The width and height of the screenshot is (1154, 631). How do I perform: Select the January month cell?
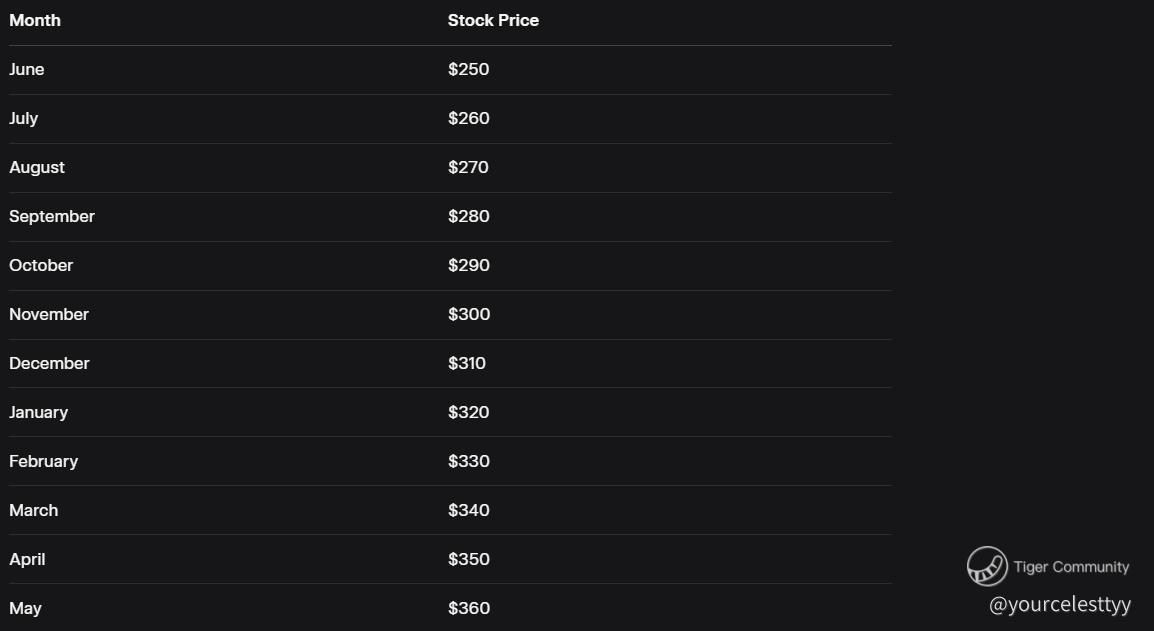point(39,412)
